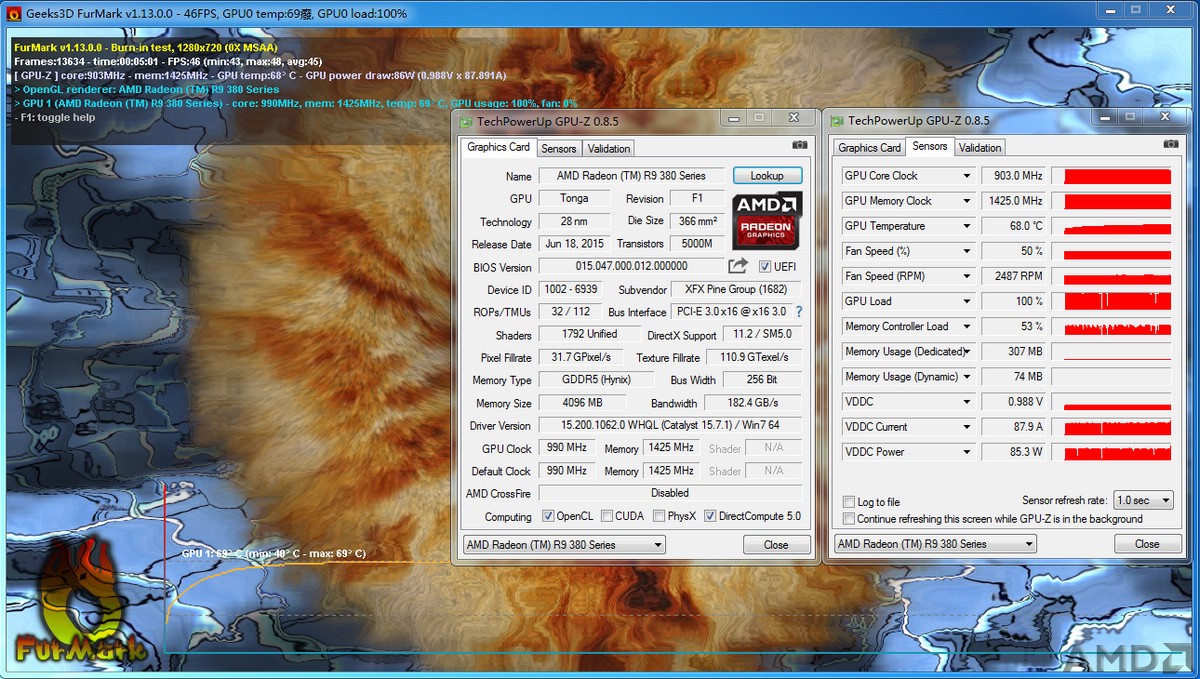1200x679 pixels.
Task: Open the VDDC Current sensor dropdown
Action: coord(967,427)
